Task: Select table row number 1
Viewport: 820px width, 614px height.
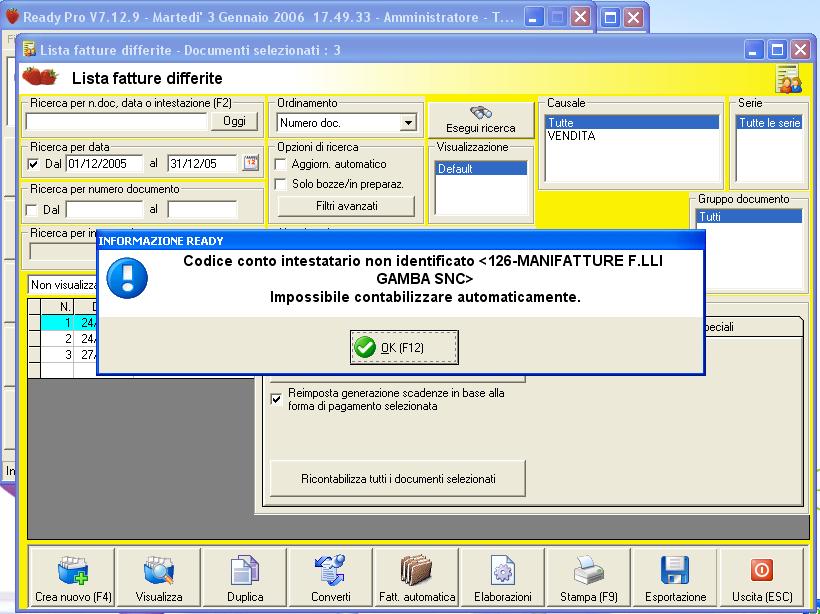Action: [63, 323]
